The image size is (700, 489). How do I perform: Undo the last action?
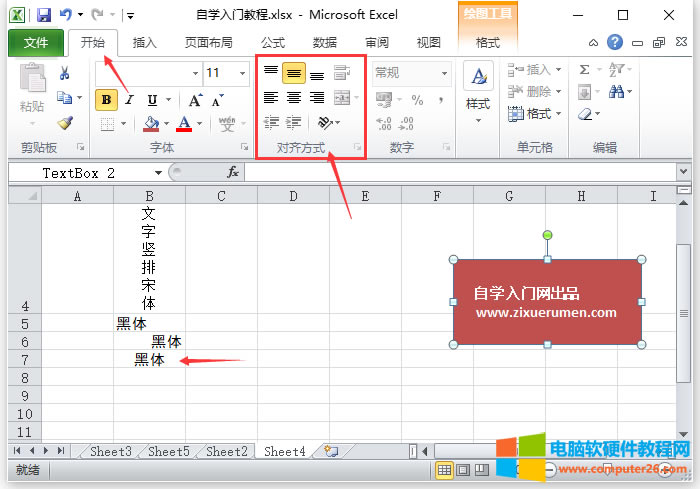click(66, 15)
